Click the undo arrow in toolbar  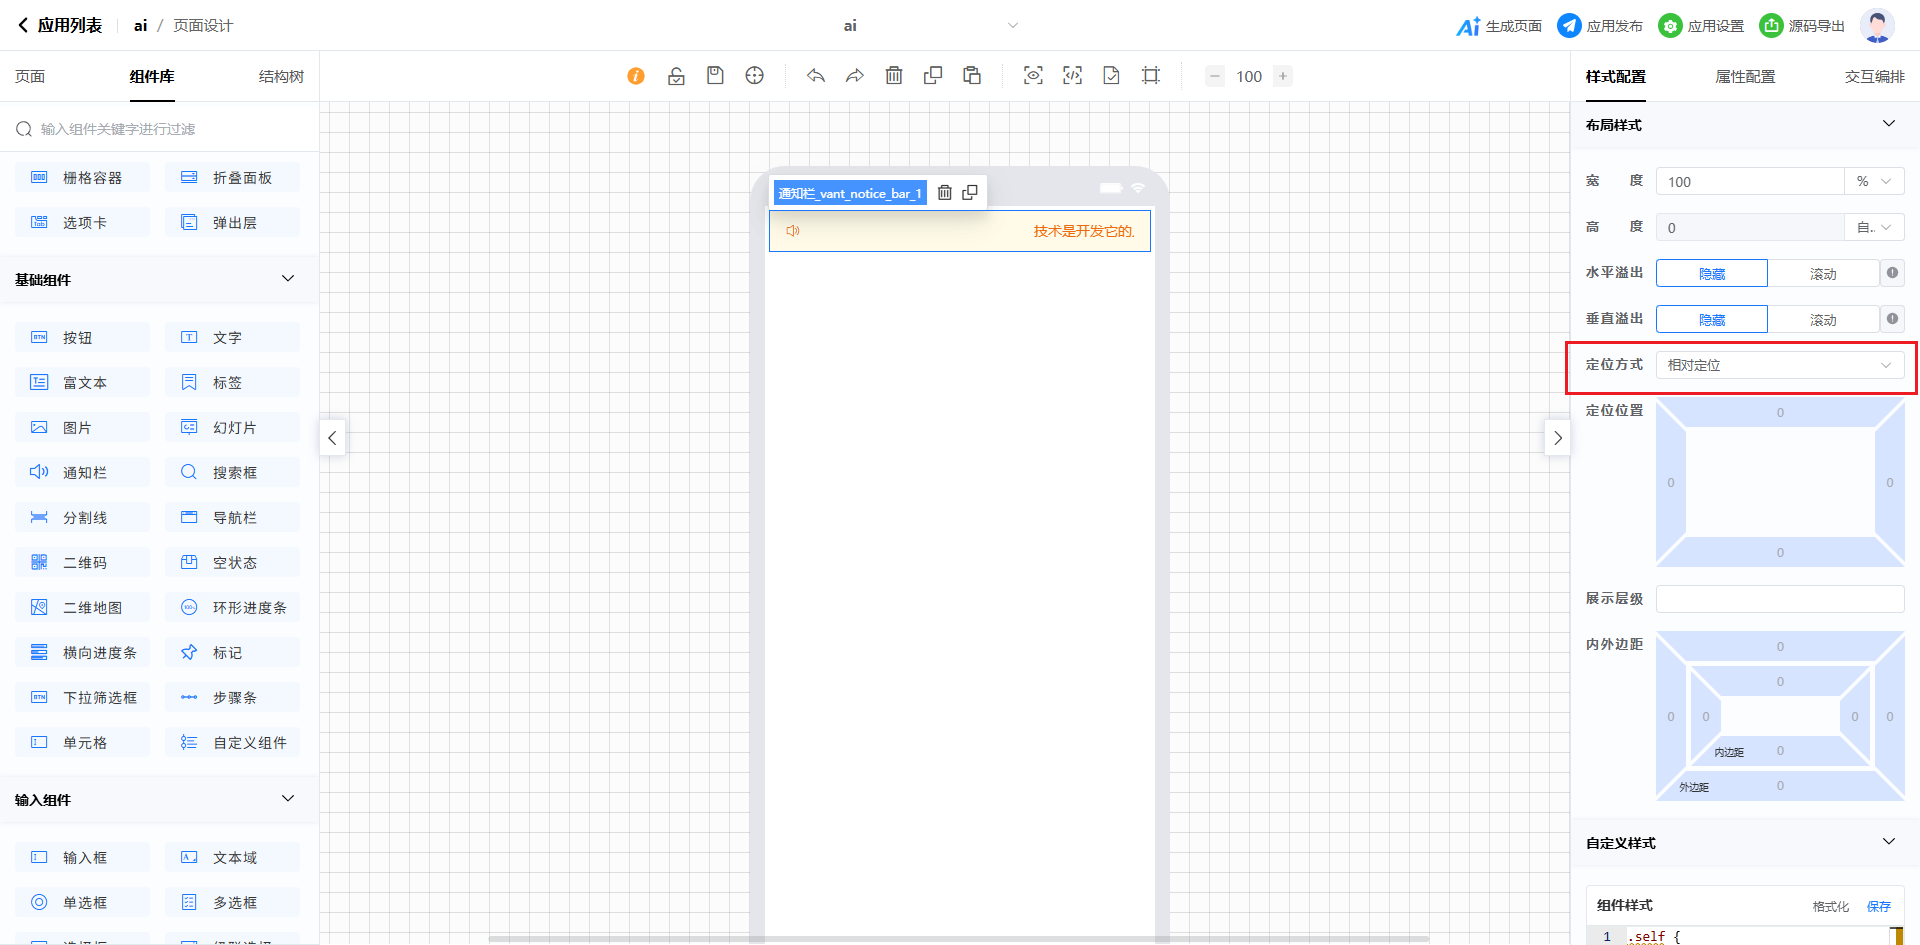[816, 76]
